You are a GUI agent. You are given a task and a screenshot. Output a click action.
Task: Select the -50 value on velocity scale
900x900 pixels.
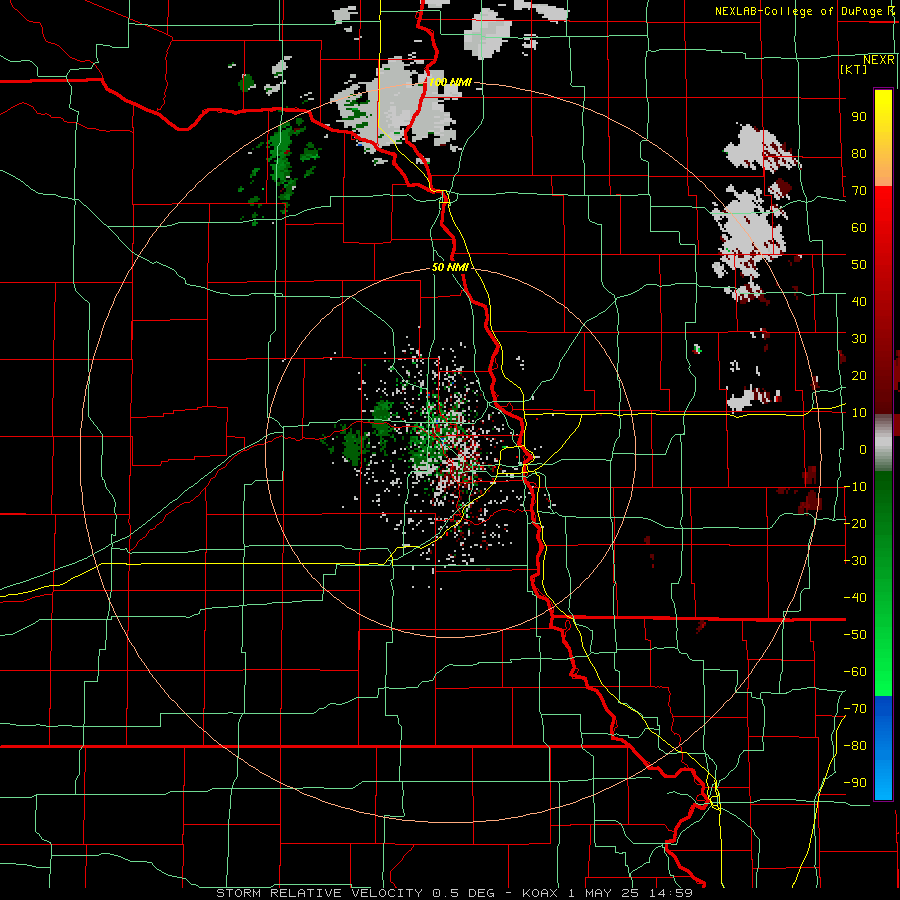click(855, 635)
